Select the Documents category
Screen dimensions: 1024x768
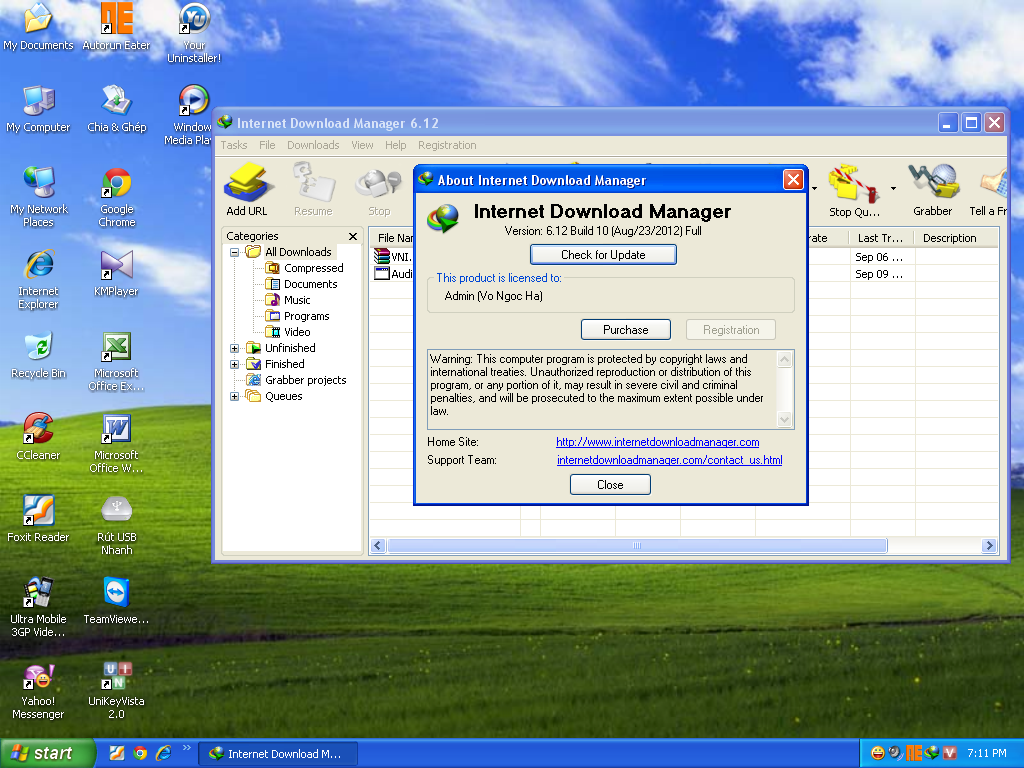tap(310, 284)
